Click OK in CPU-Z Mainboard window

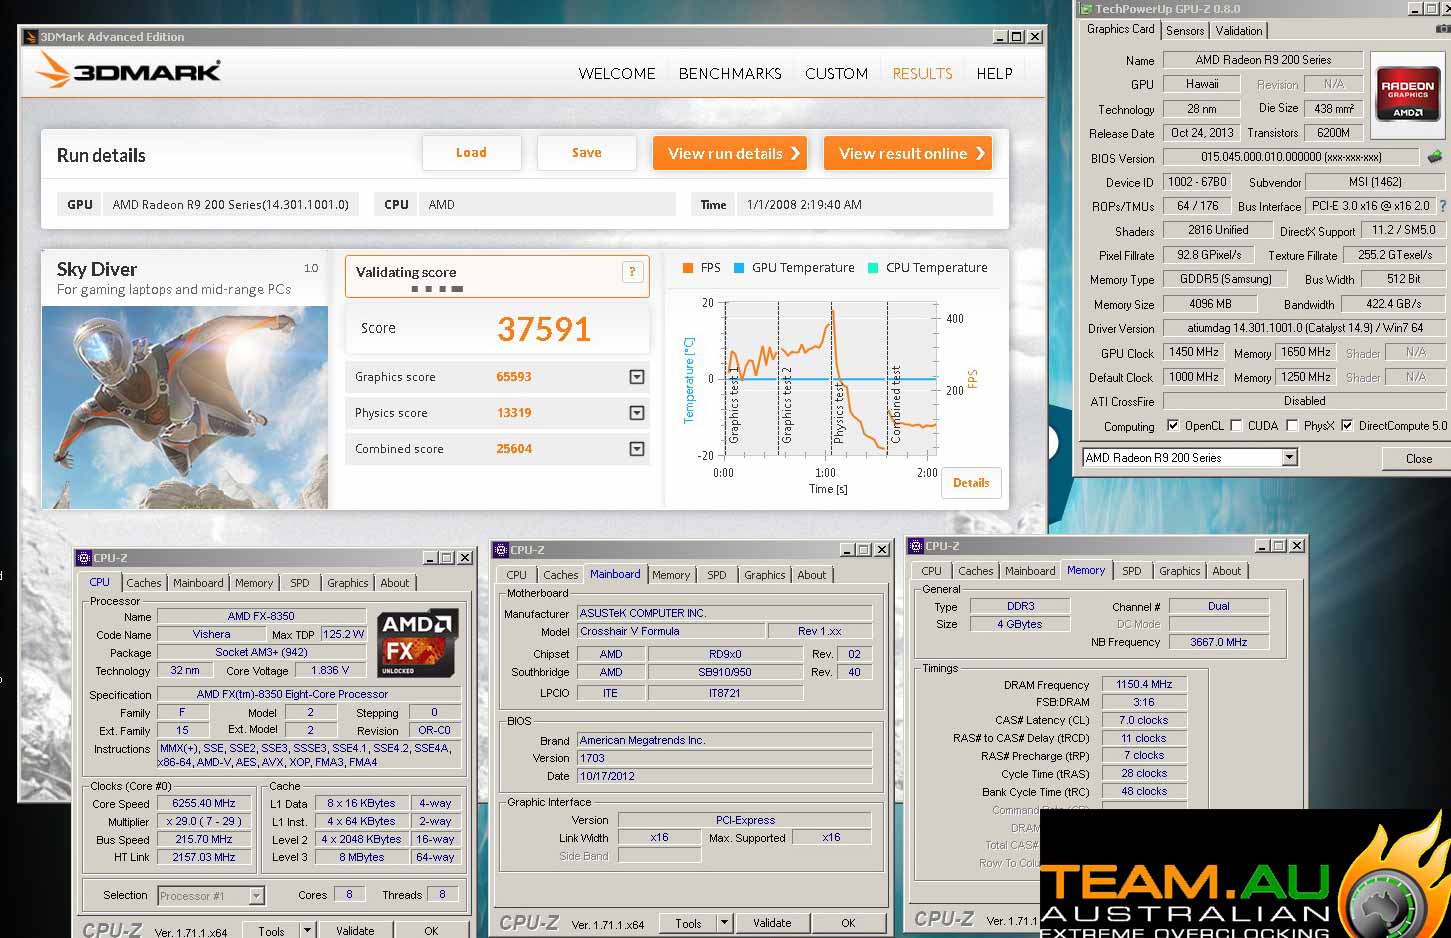[848, 923]
